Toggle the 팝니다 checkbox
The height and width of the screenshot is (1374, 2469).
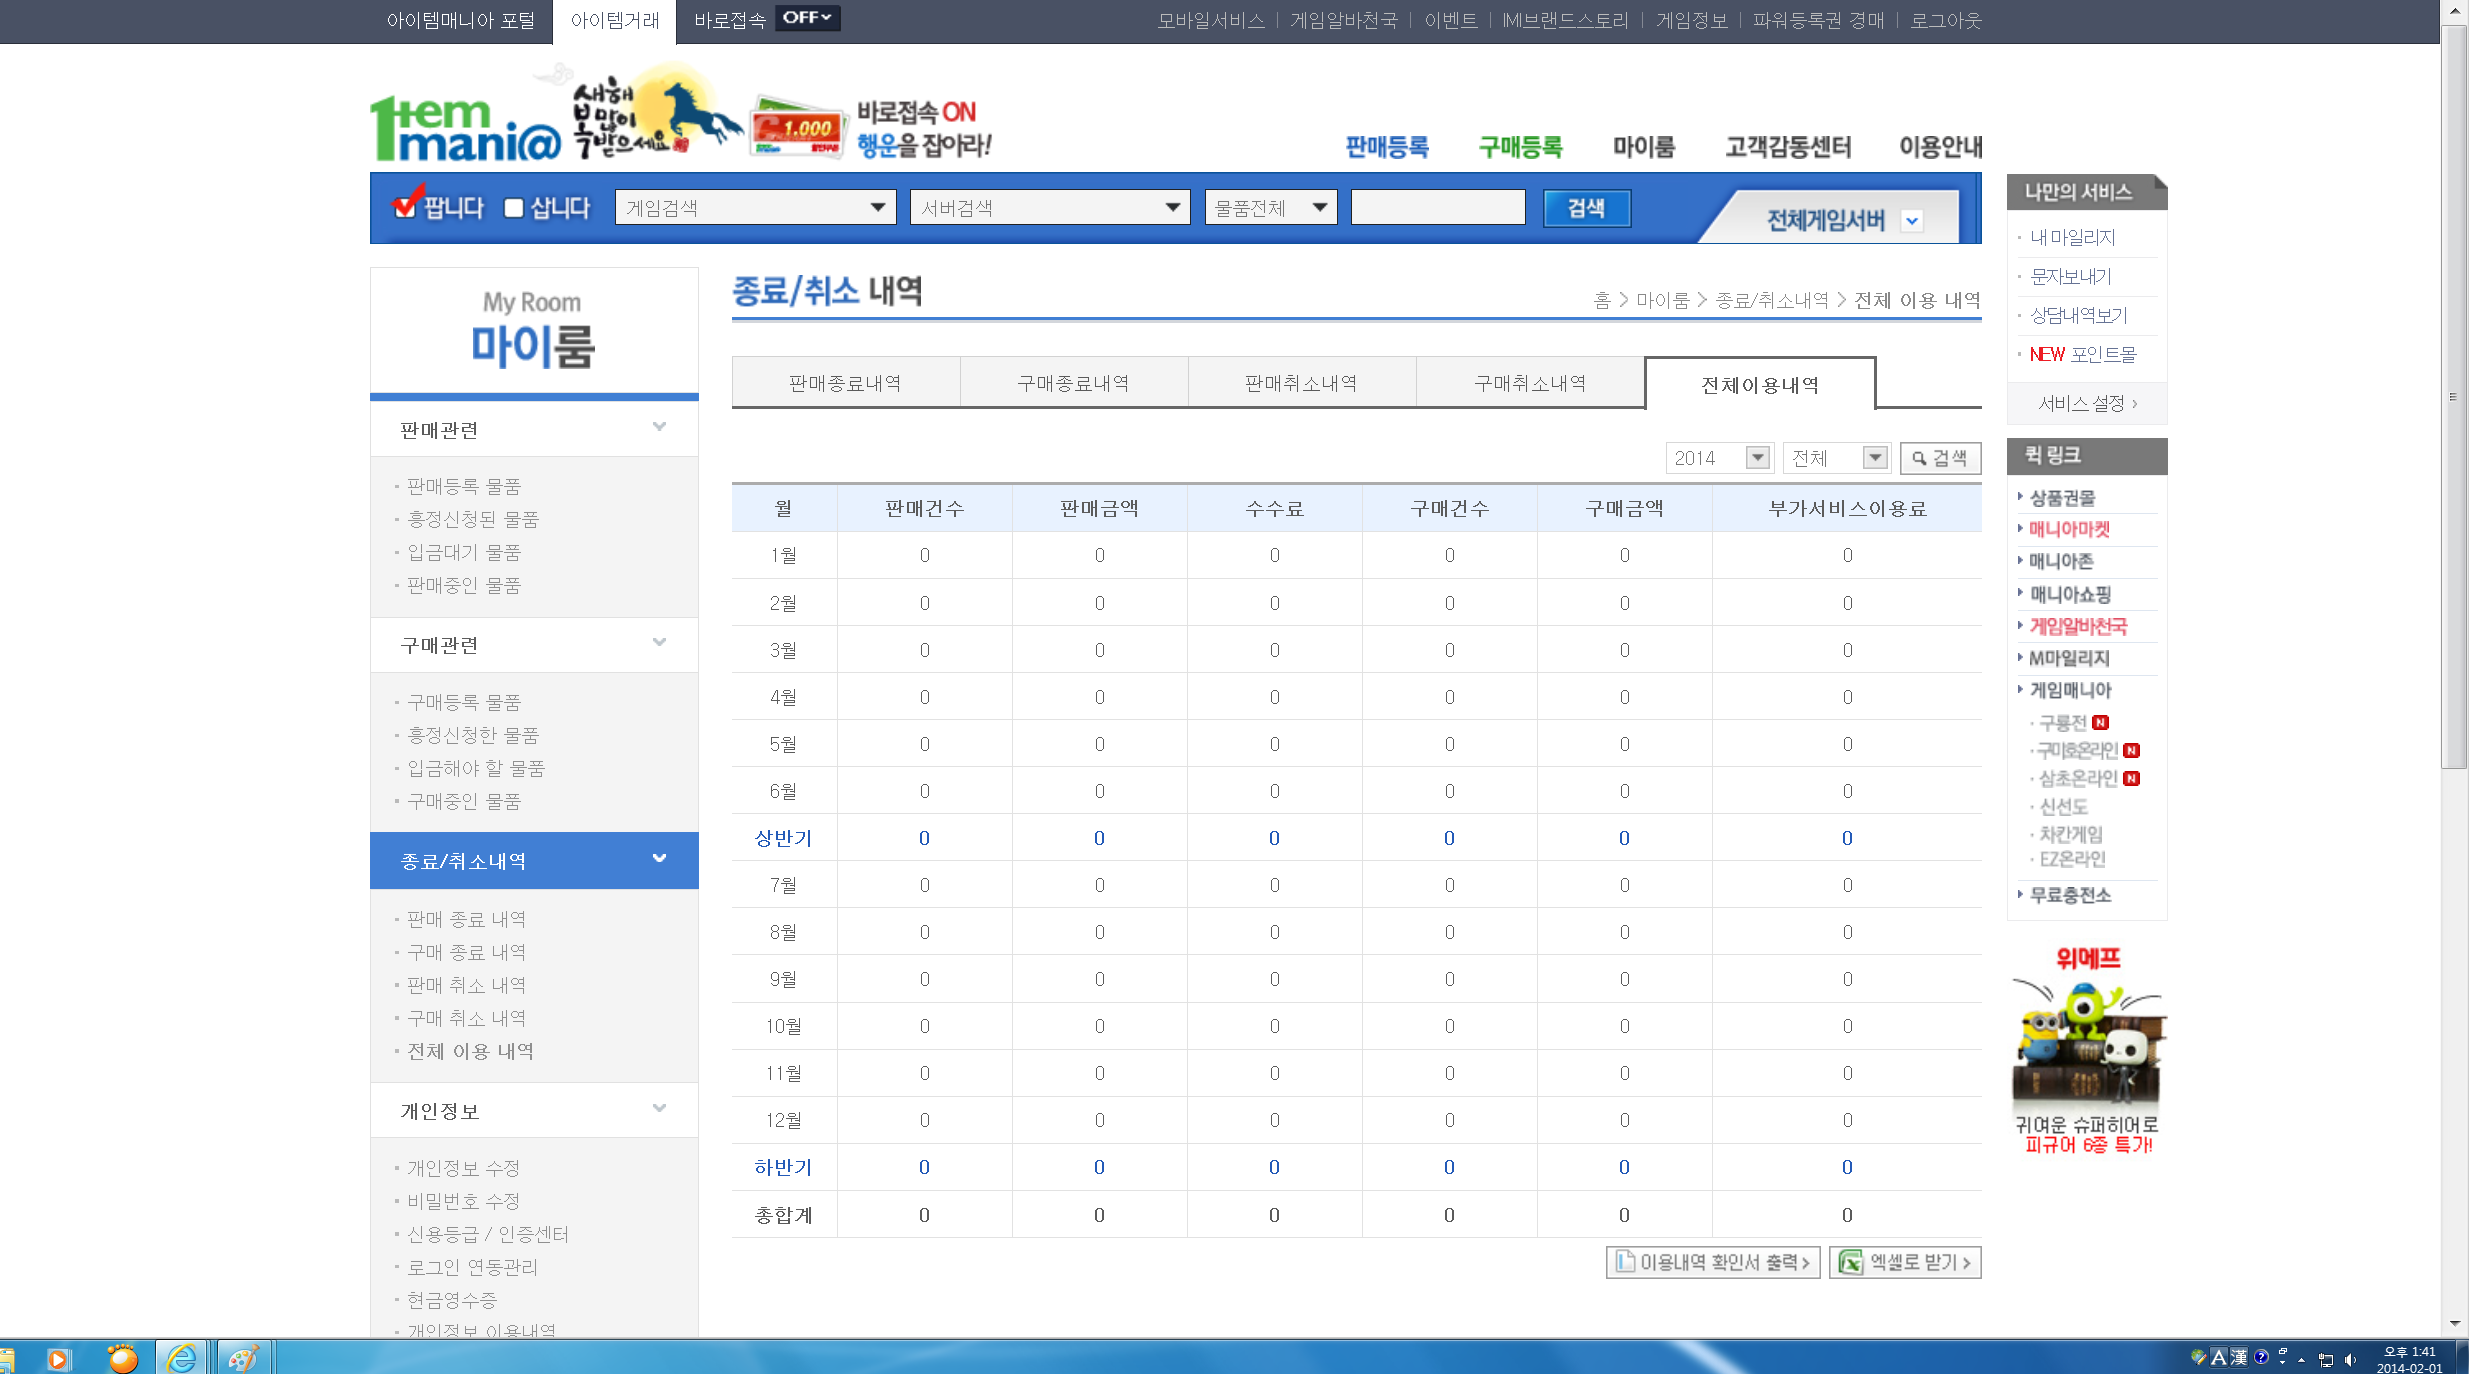tap(405, 207)
